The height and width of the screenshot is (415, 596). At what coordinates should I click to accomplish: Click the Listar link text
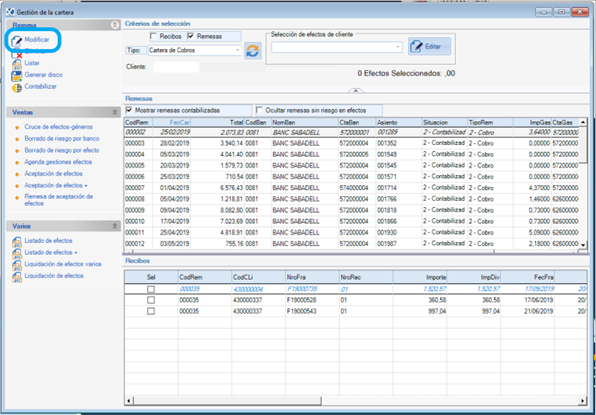tap(32, 63)
